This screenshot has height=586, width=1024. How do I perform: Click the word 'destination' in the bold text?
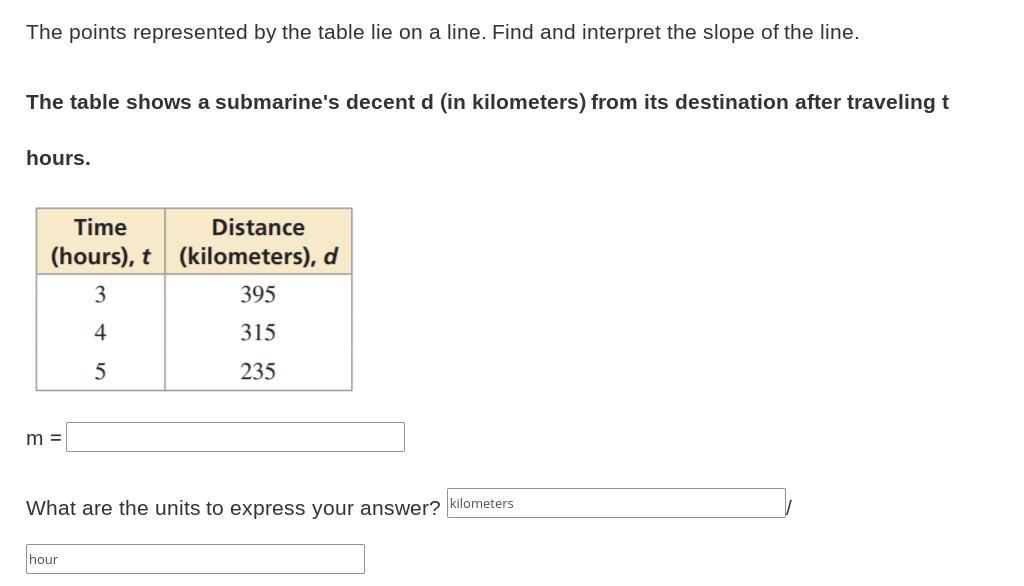pyautogui.click(x=732, y=102)
